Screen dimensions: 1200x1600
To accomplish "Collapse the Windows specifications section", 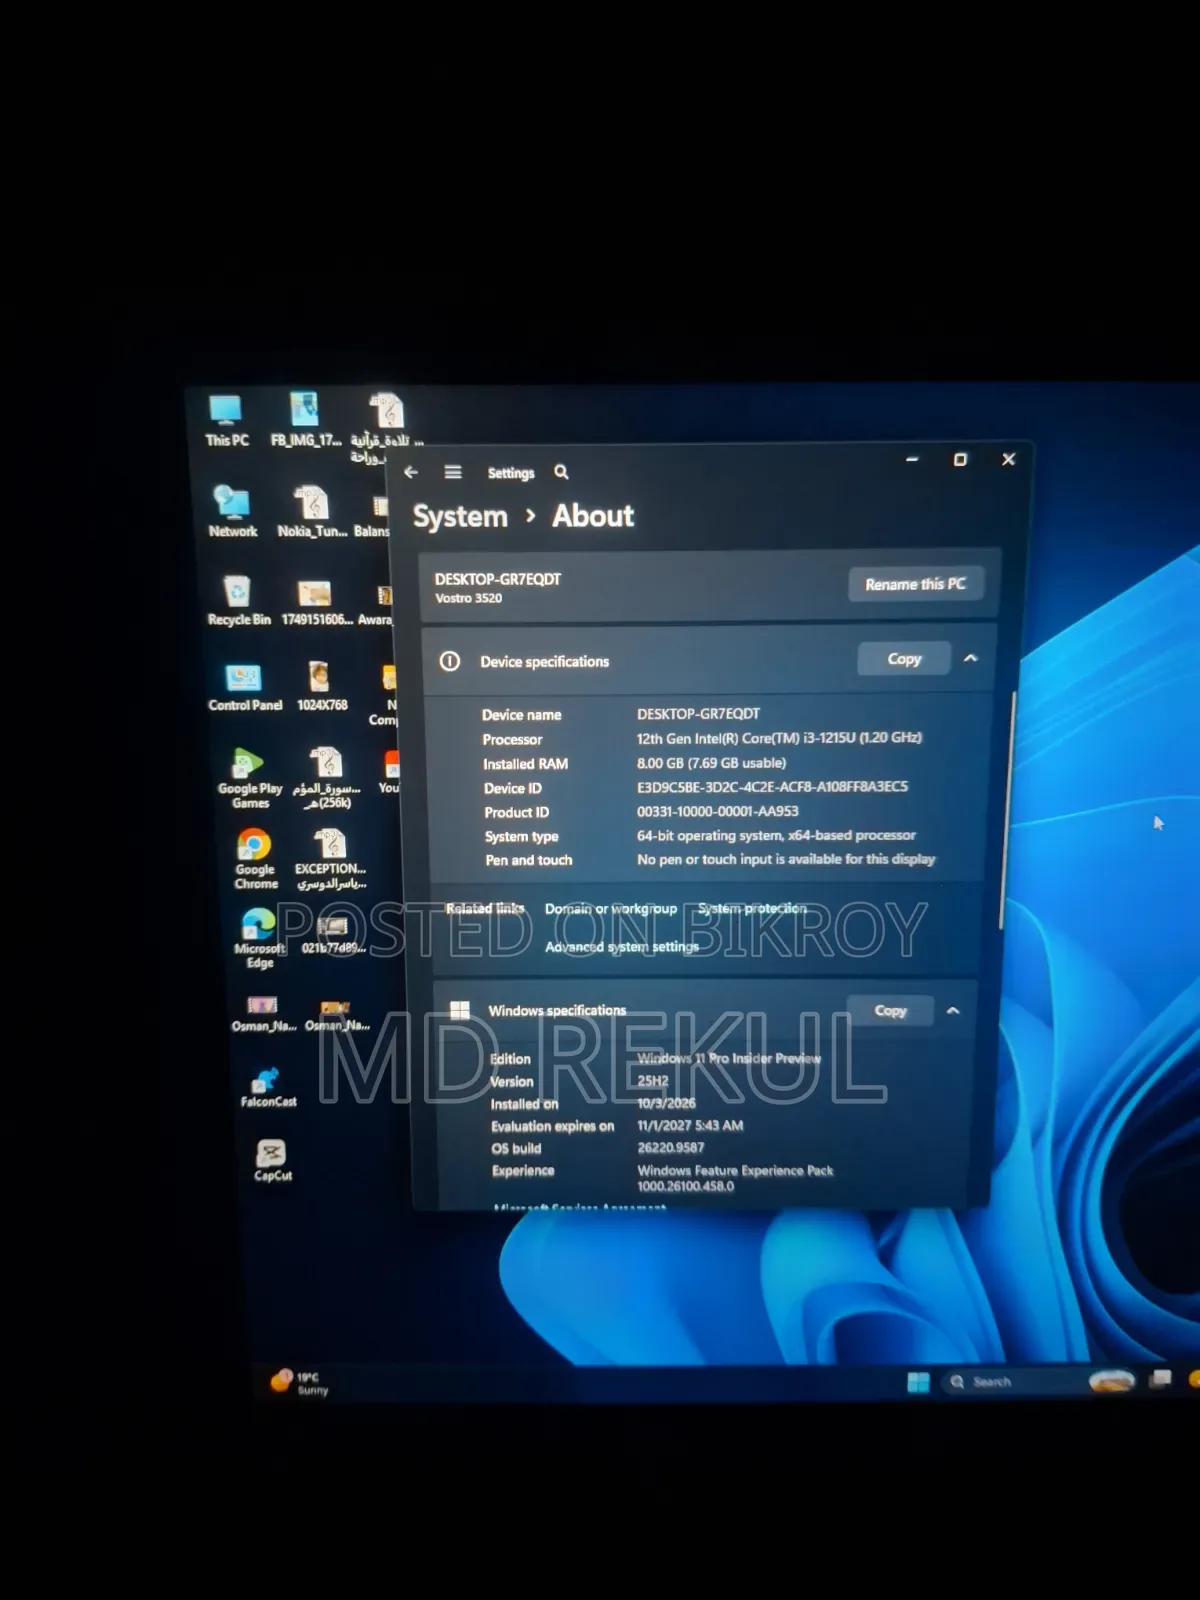I will 953,1010.
